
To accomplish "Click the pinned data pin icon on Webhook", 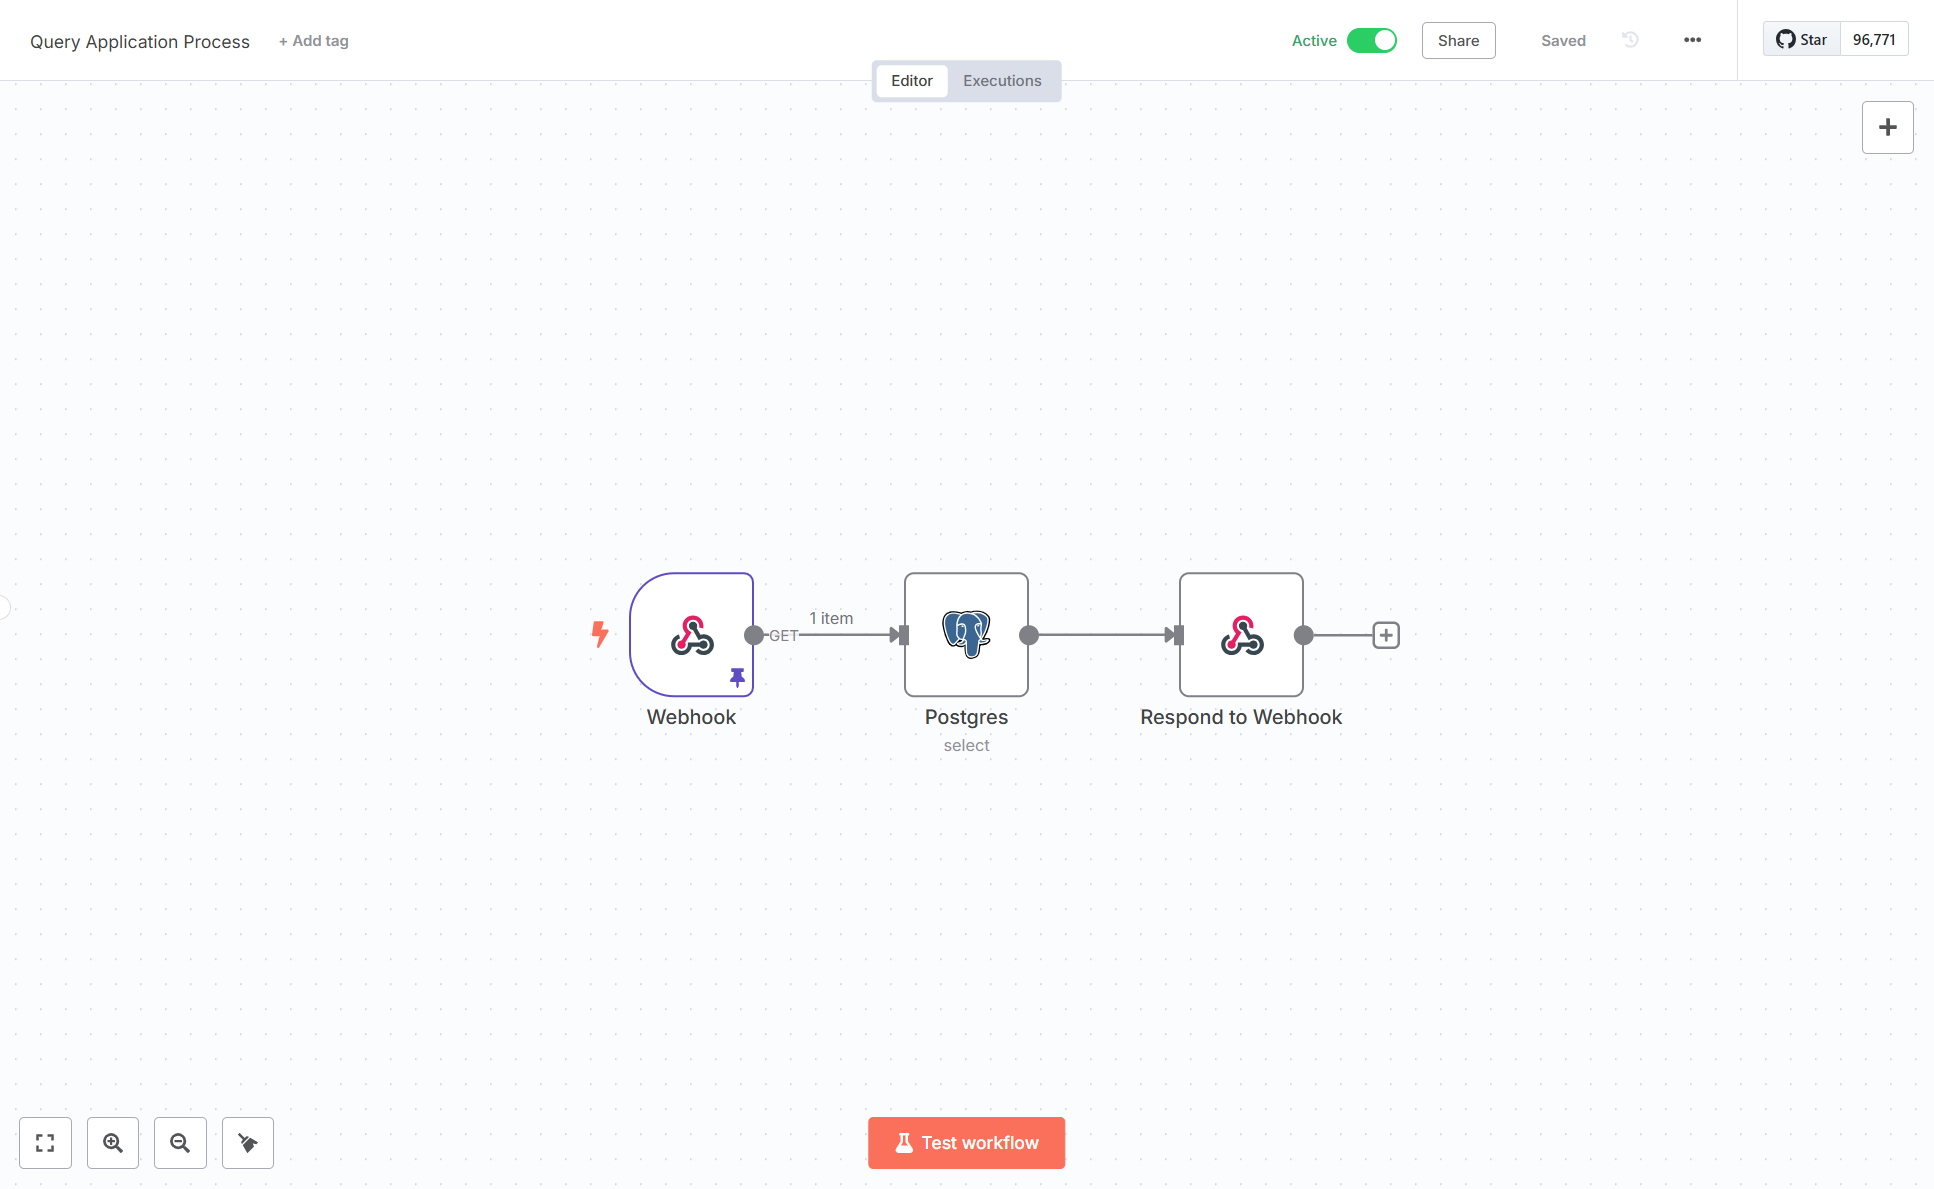I will point(737,678).
